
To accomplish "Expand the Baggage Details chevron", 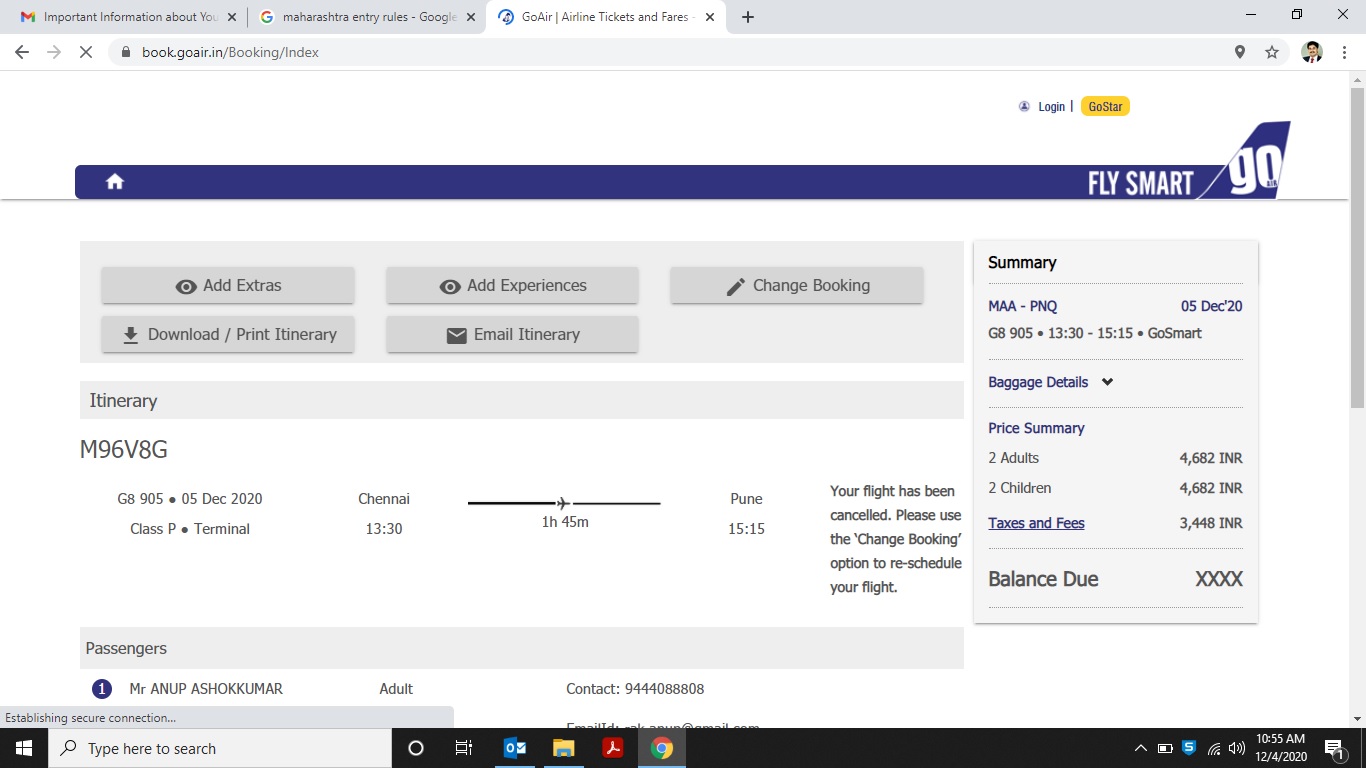I will tap(1107, 382).
